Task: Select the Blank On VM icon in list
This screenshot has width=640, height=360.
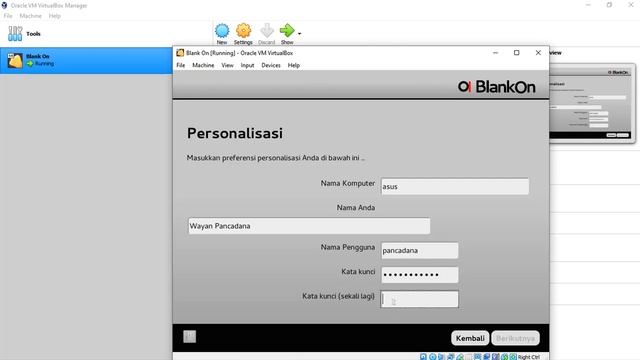Action: coord(15,60)
